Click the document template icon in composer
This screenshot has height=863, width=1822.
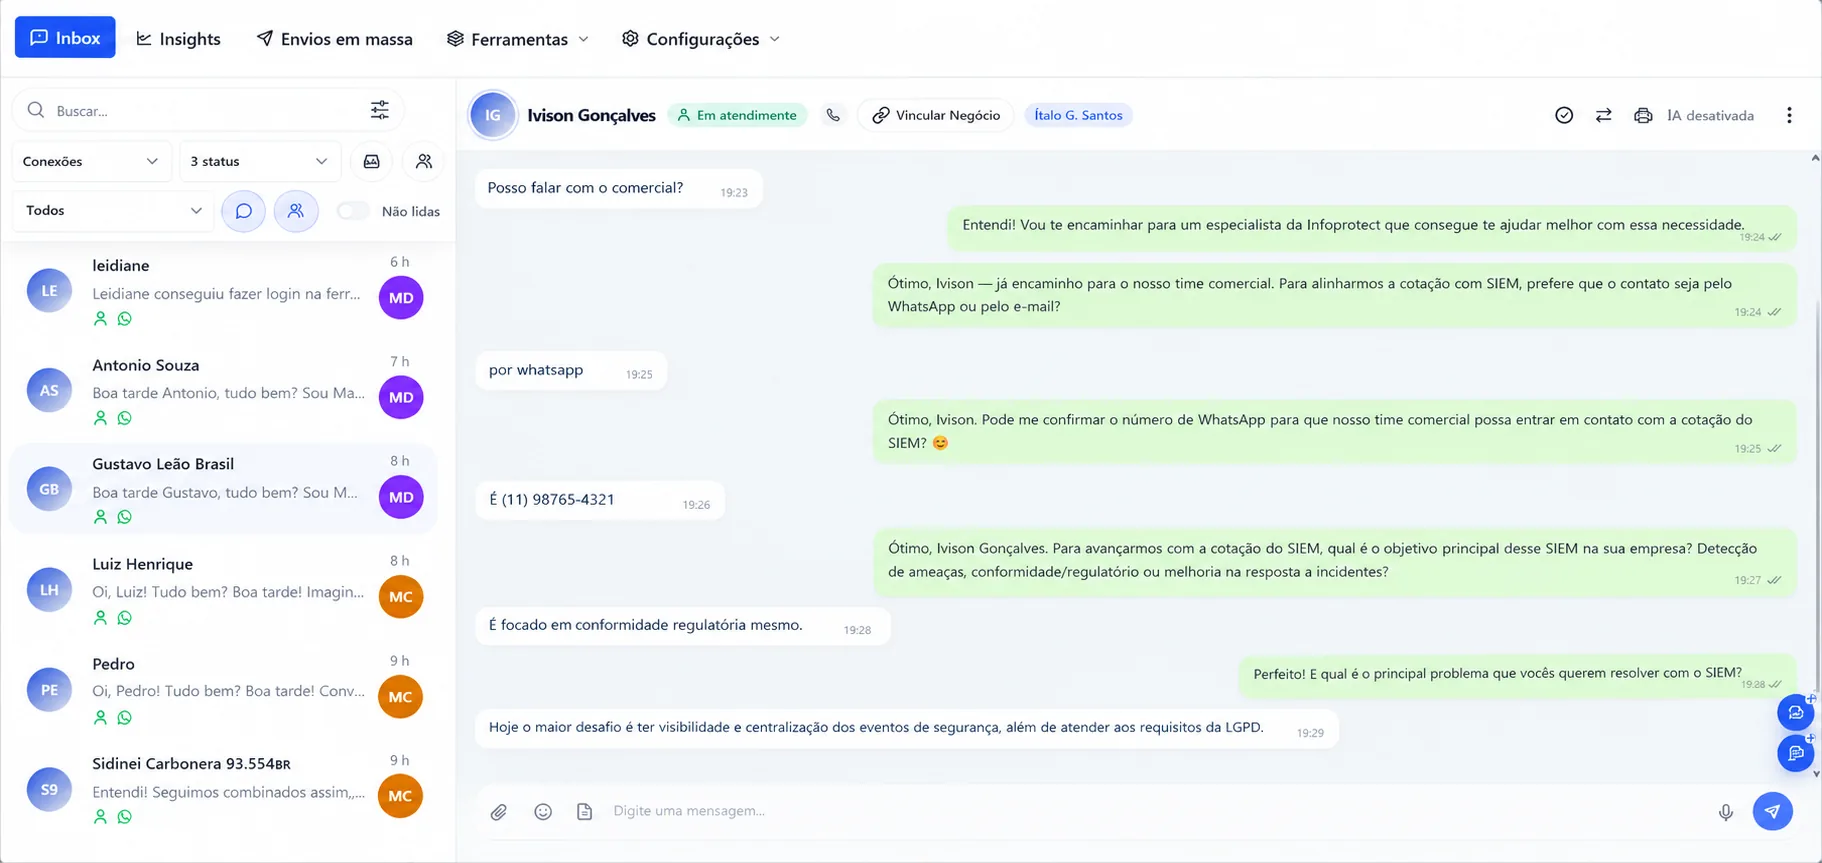[585, 812]
